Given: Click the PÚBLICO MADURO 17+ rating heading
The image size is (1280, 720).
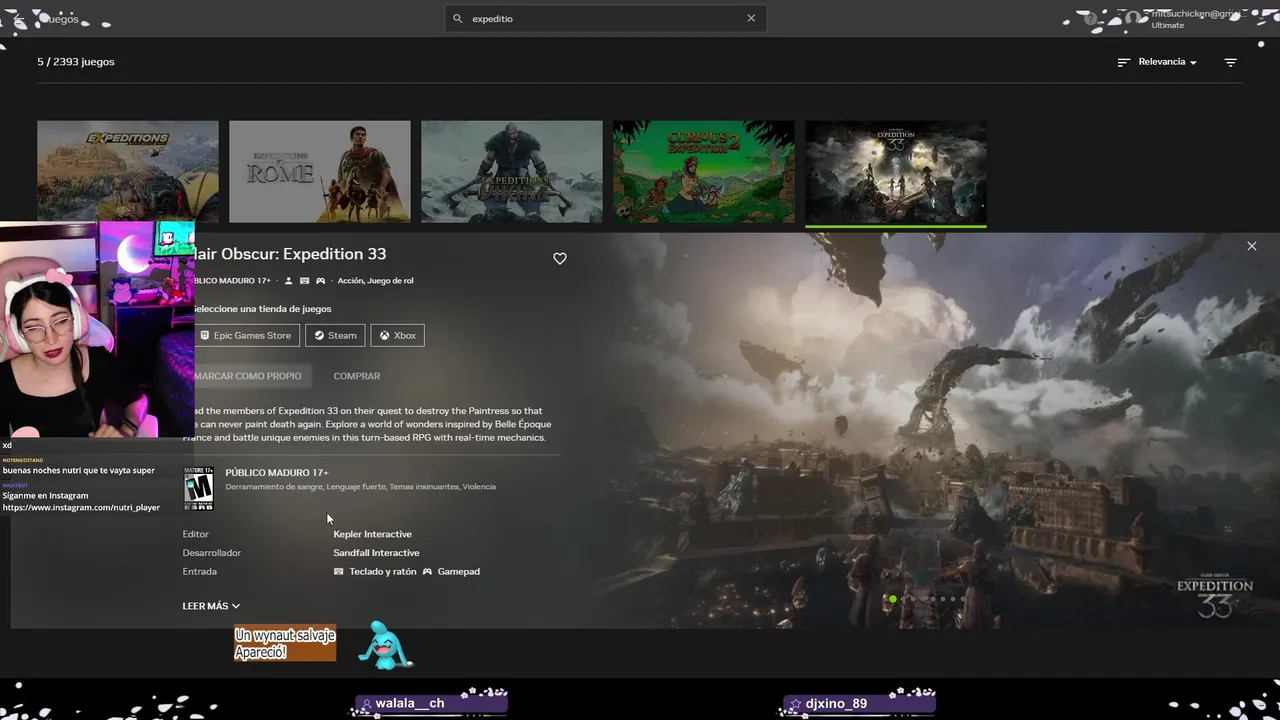Looking at the screenshot, I should coord(277,473).
